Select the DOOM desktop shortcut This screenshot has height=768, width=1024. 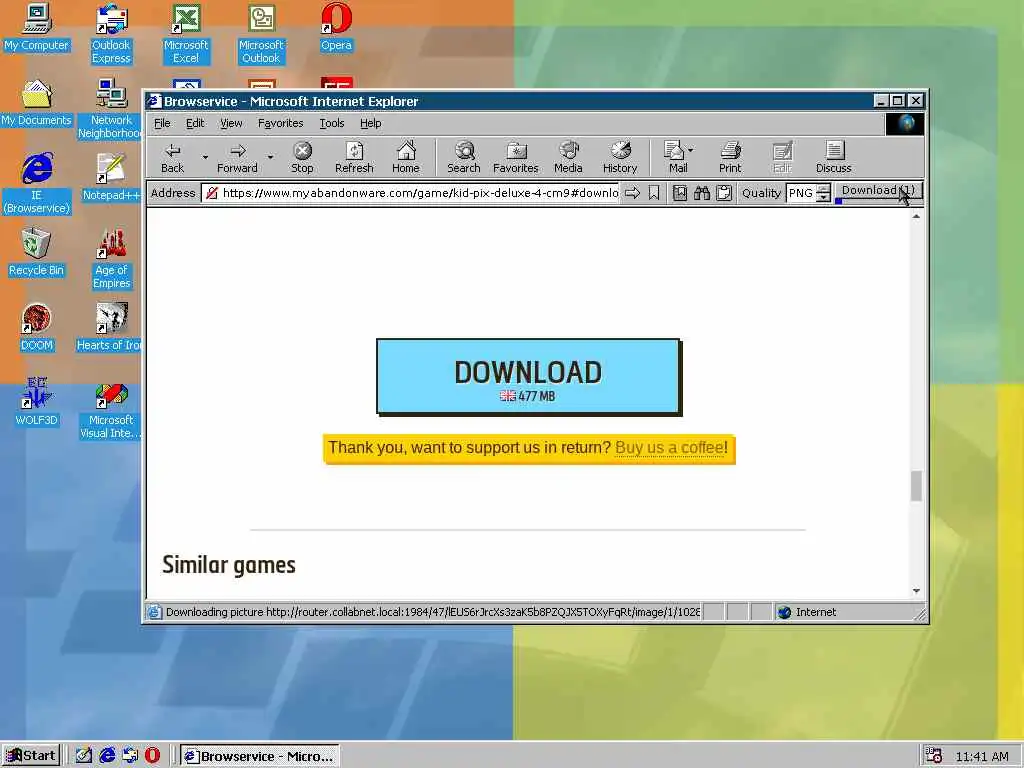coord(37,328)
